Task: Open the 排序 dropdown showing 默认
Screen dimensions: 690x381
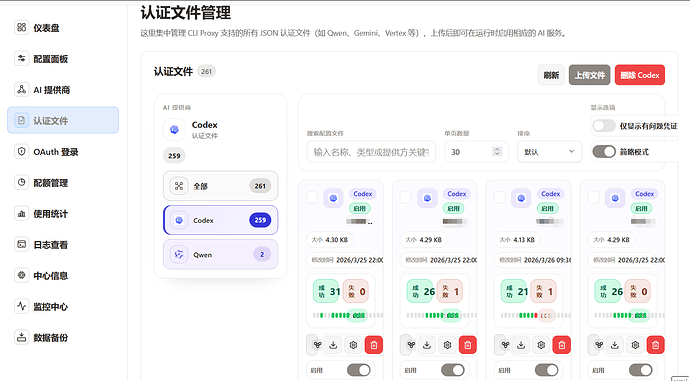Action: (549, 152)
